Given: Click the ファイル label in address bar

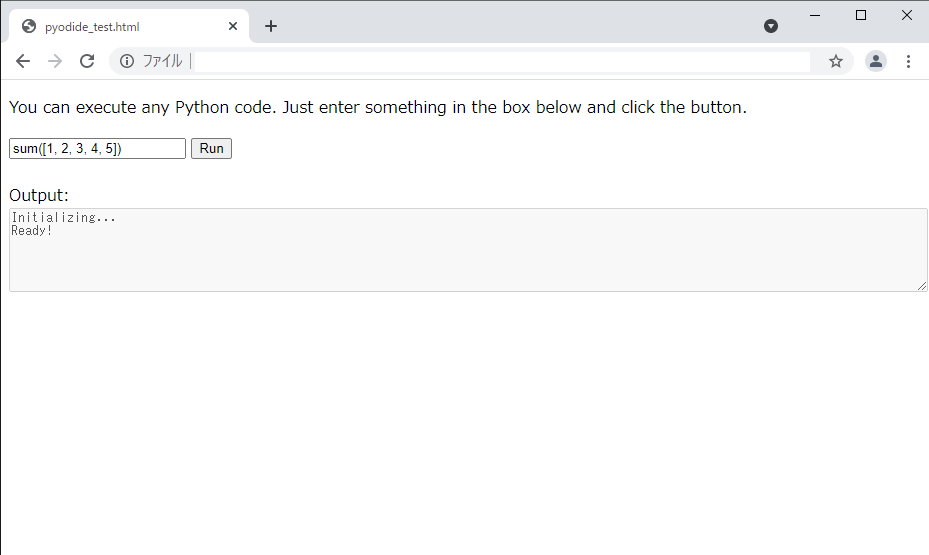Looking at the screenshot, I should click(x=162, y=61).
